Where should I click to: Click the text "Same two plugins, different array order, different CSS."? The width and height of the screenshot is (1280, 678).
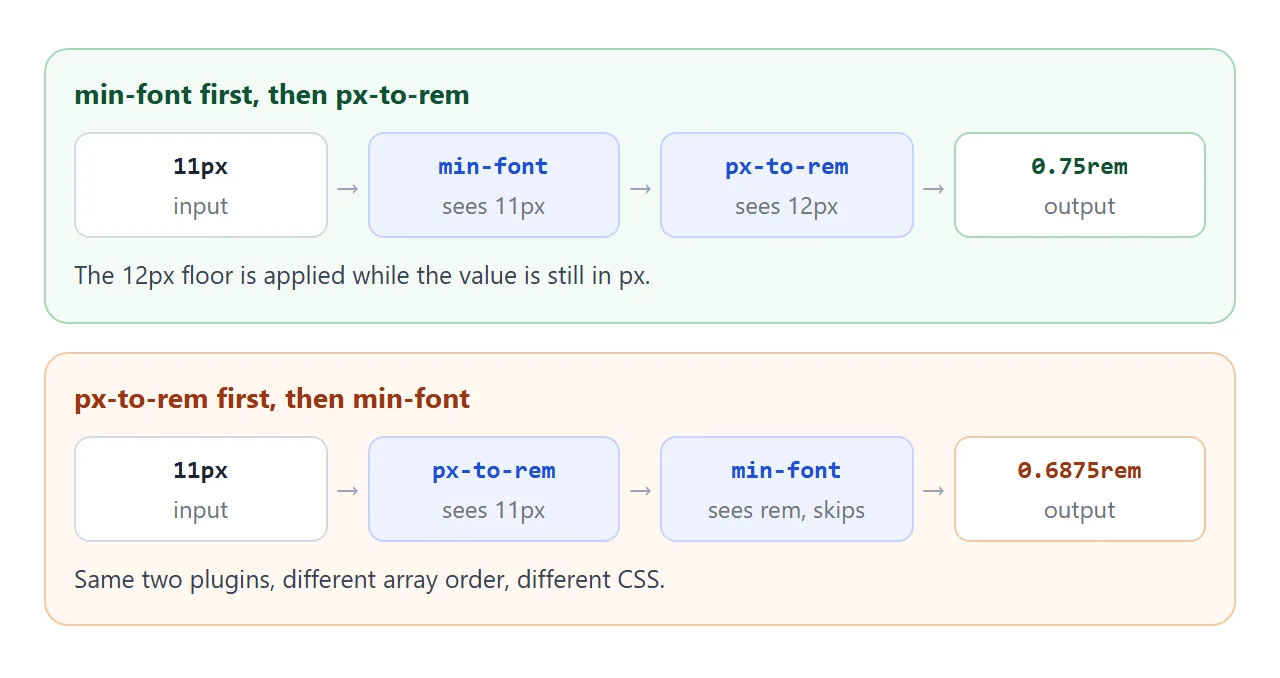(370, 579)
